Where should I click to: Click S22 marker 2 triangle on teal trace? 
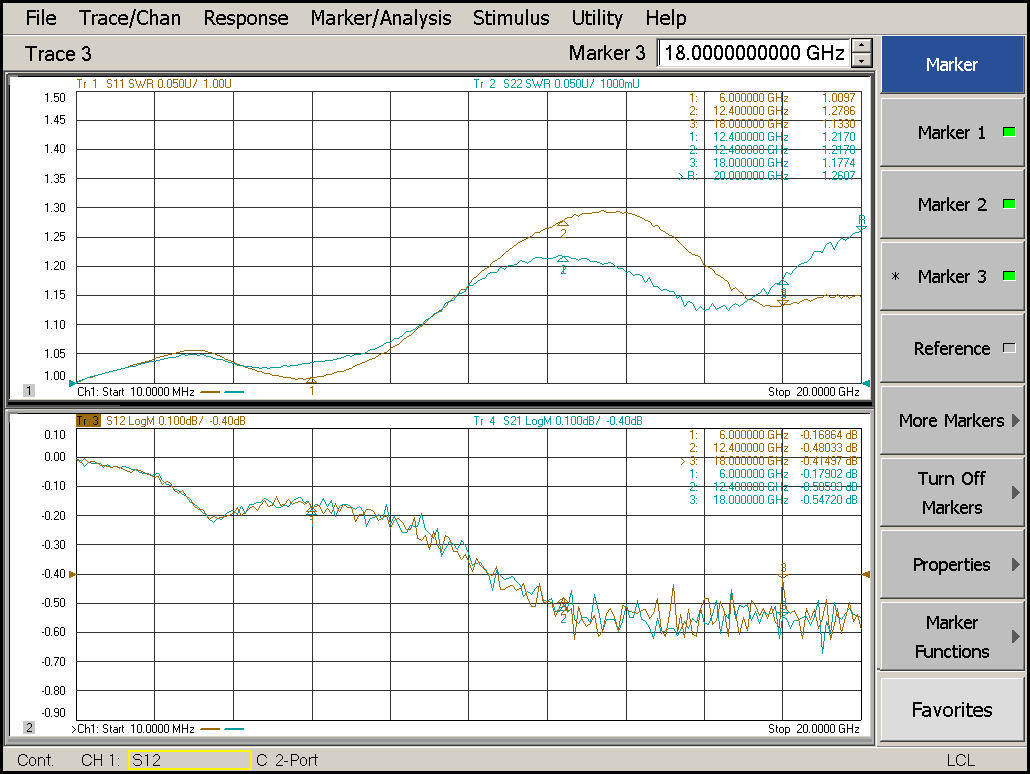click(563, 260)
